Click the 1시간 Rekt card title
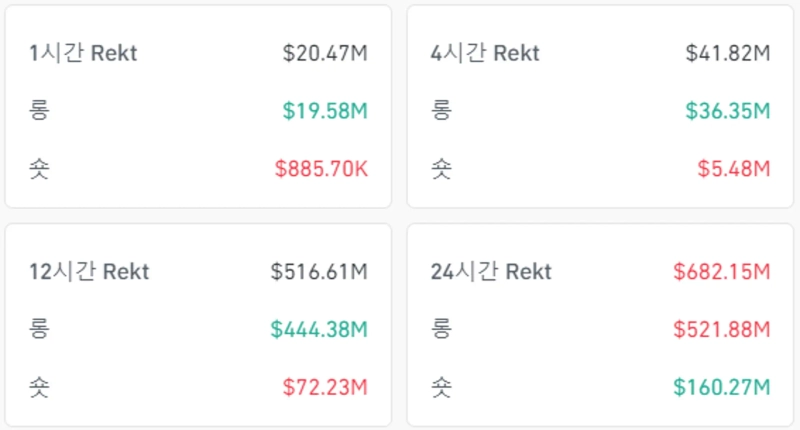800x430 pixels. pyautogui.click(x=83, y=54)
